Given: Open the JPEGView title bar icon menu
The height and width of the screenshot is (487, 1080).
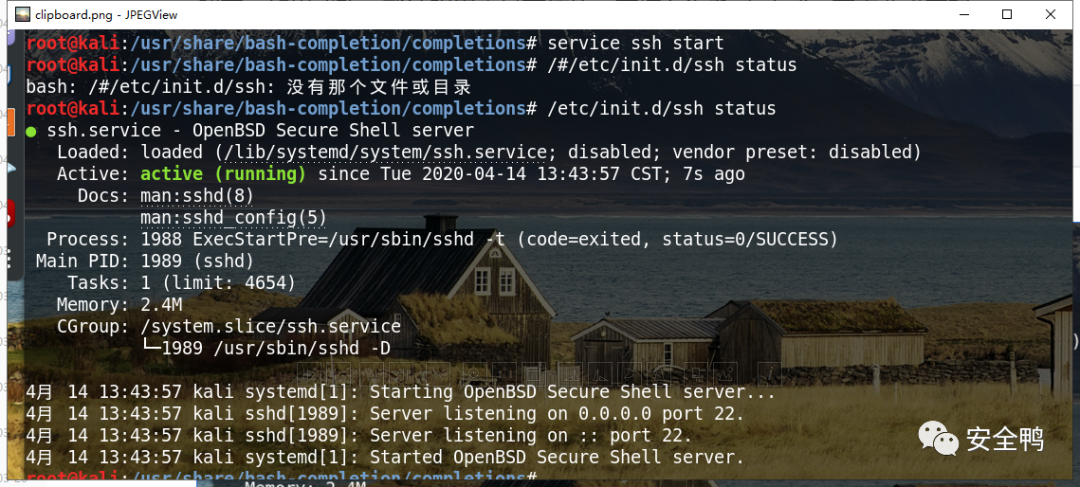Looking at the screenshot, I should [23, 14].
